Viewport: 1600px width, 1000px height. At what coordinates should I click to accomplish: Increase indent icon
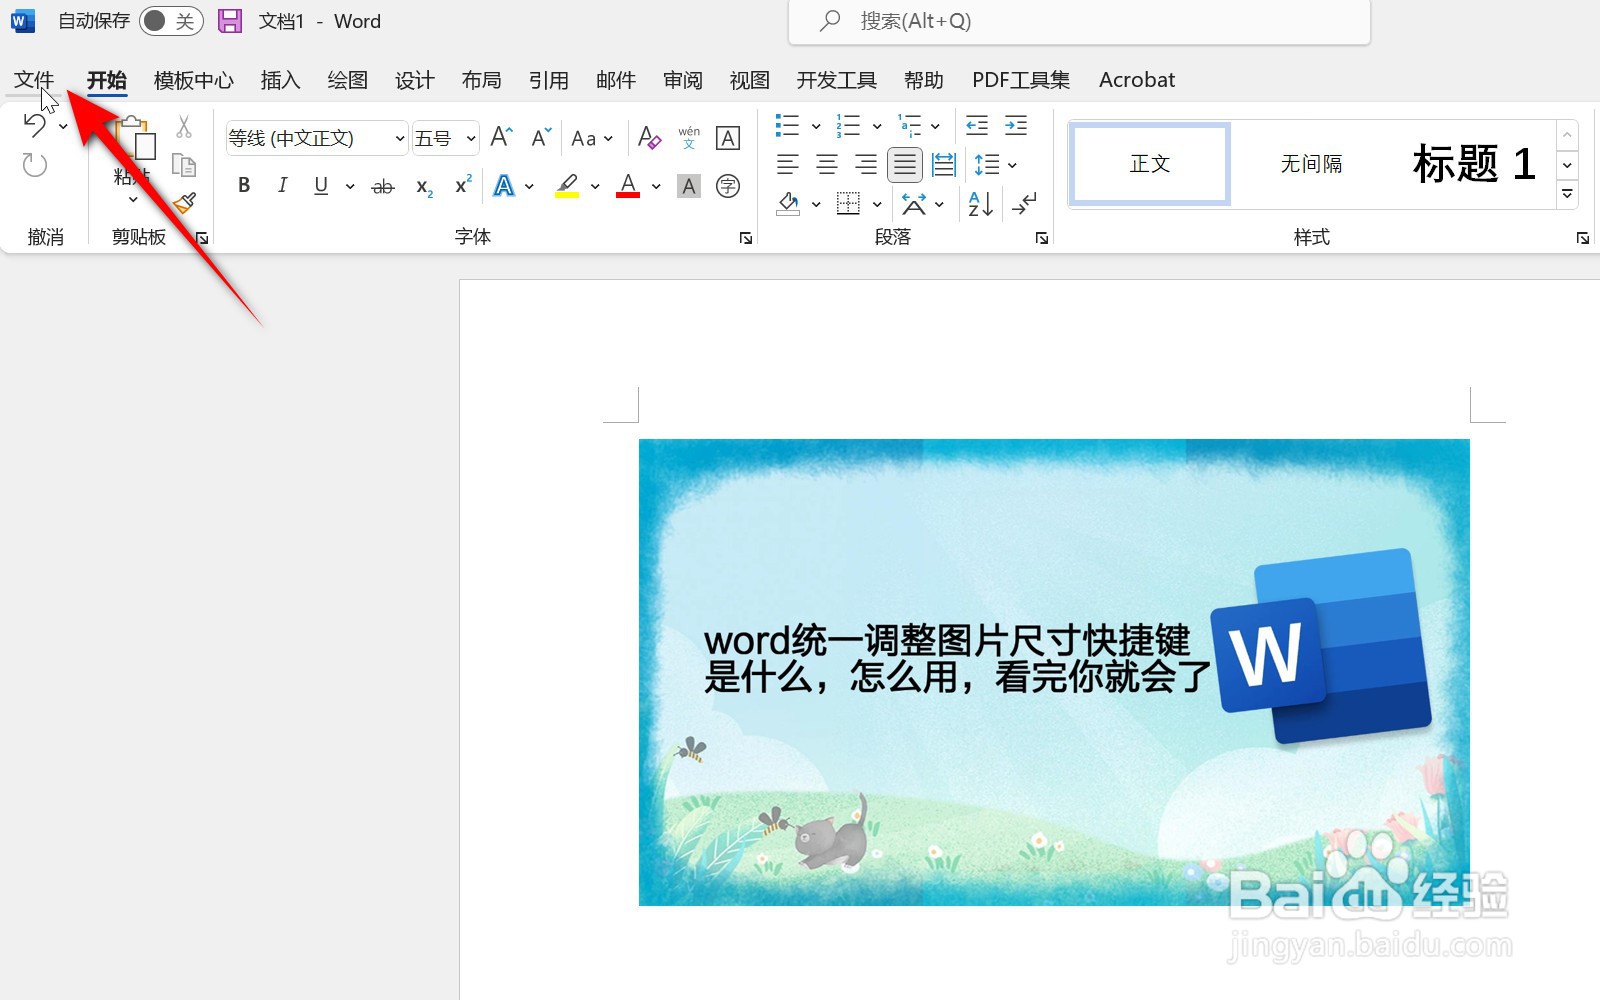point(1016,125)
